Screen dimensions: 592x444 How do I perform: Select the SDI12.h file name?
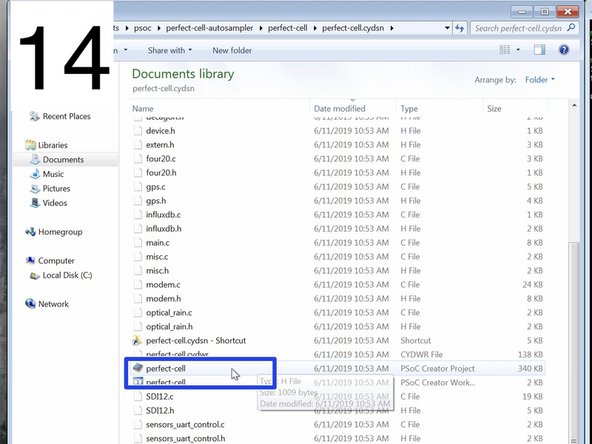160,410
